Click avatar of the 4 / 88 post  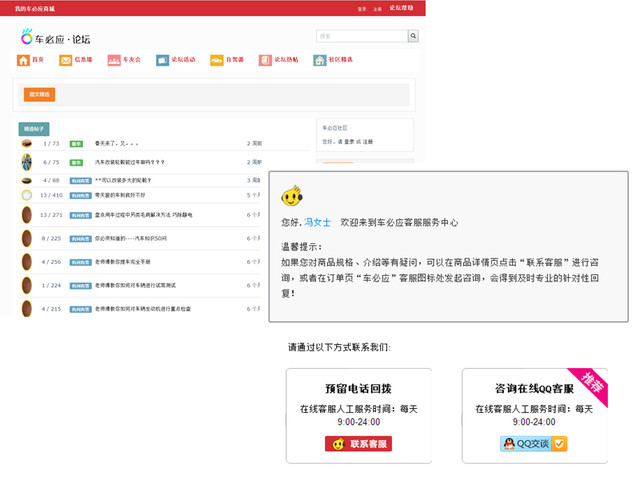[x=27, y=180]
